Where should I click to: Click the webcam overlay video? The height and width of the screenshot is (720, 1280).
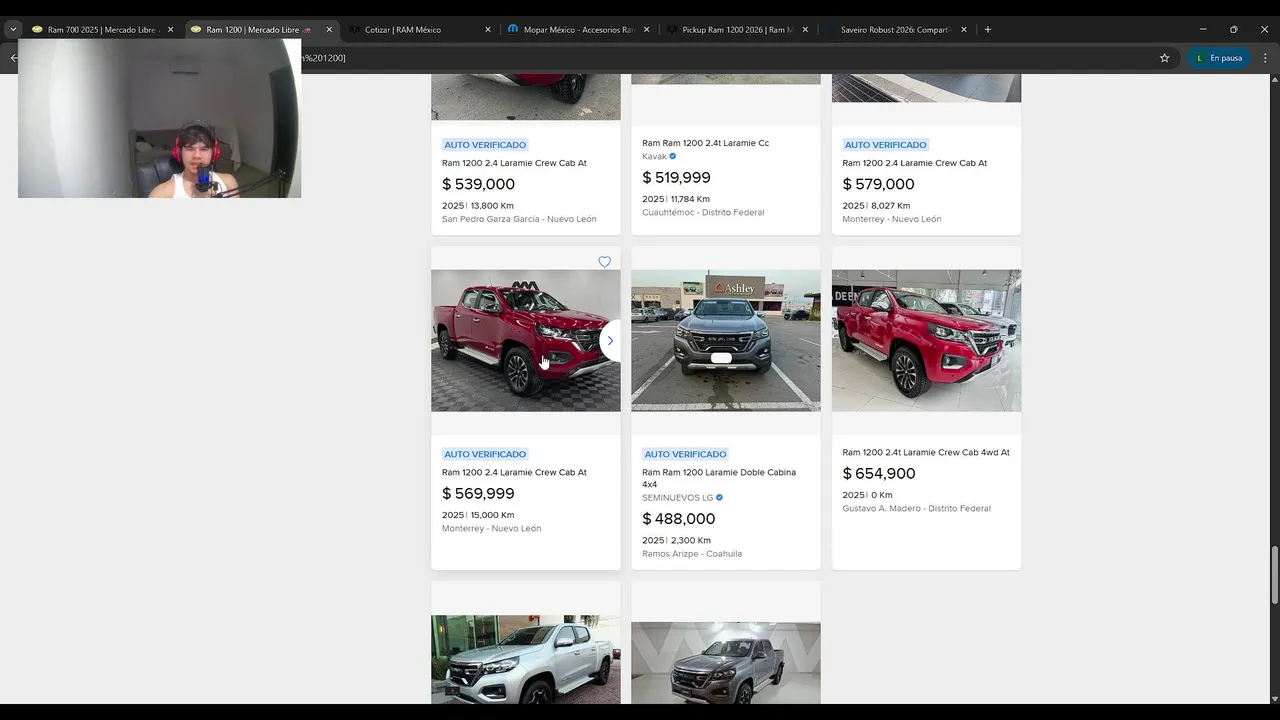click(x=159, y=118)
